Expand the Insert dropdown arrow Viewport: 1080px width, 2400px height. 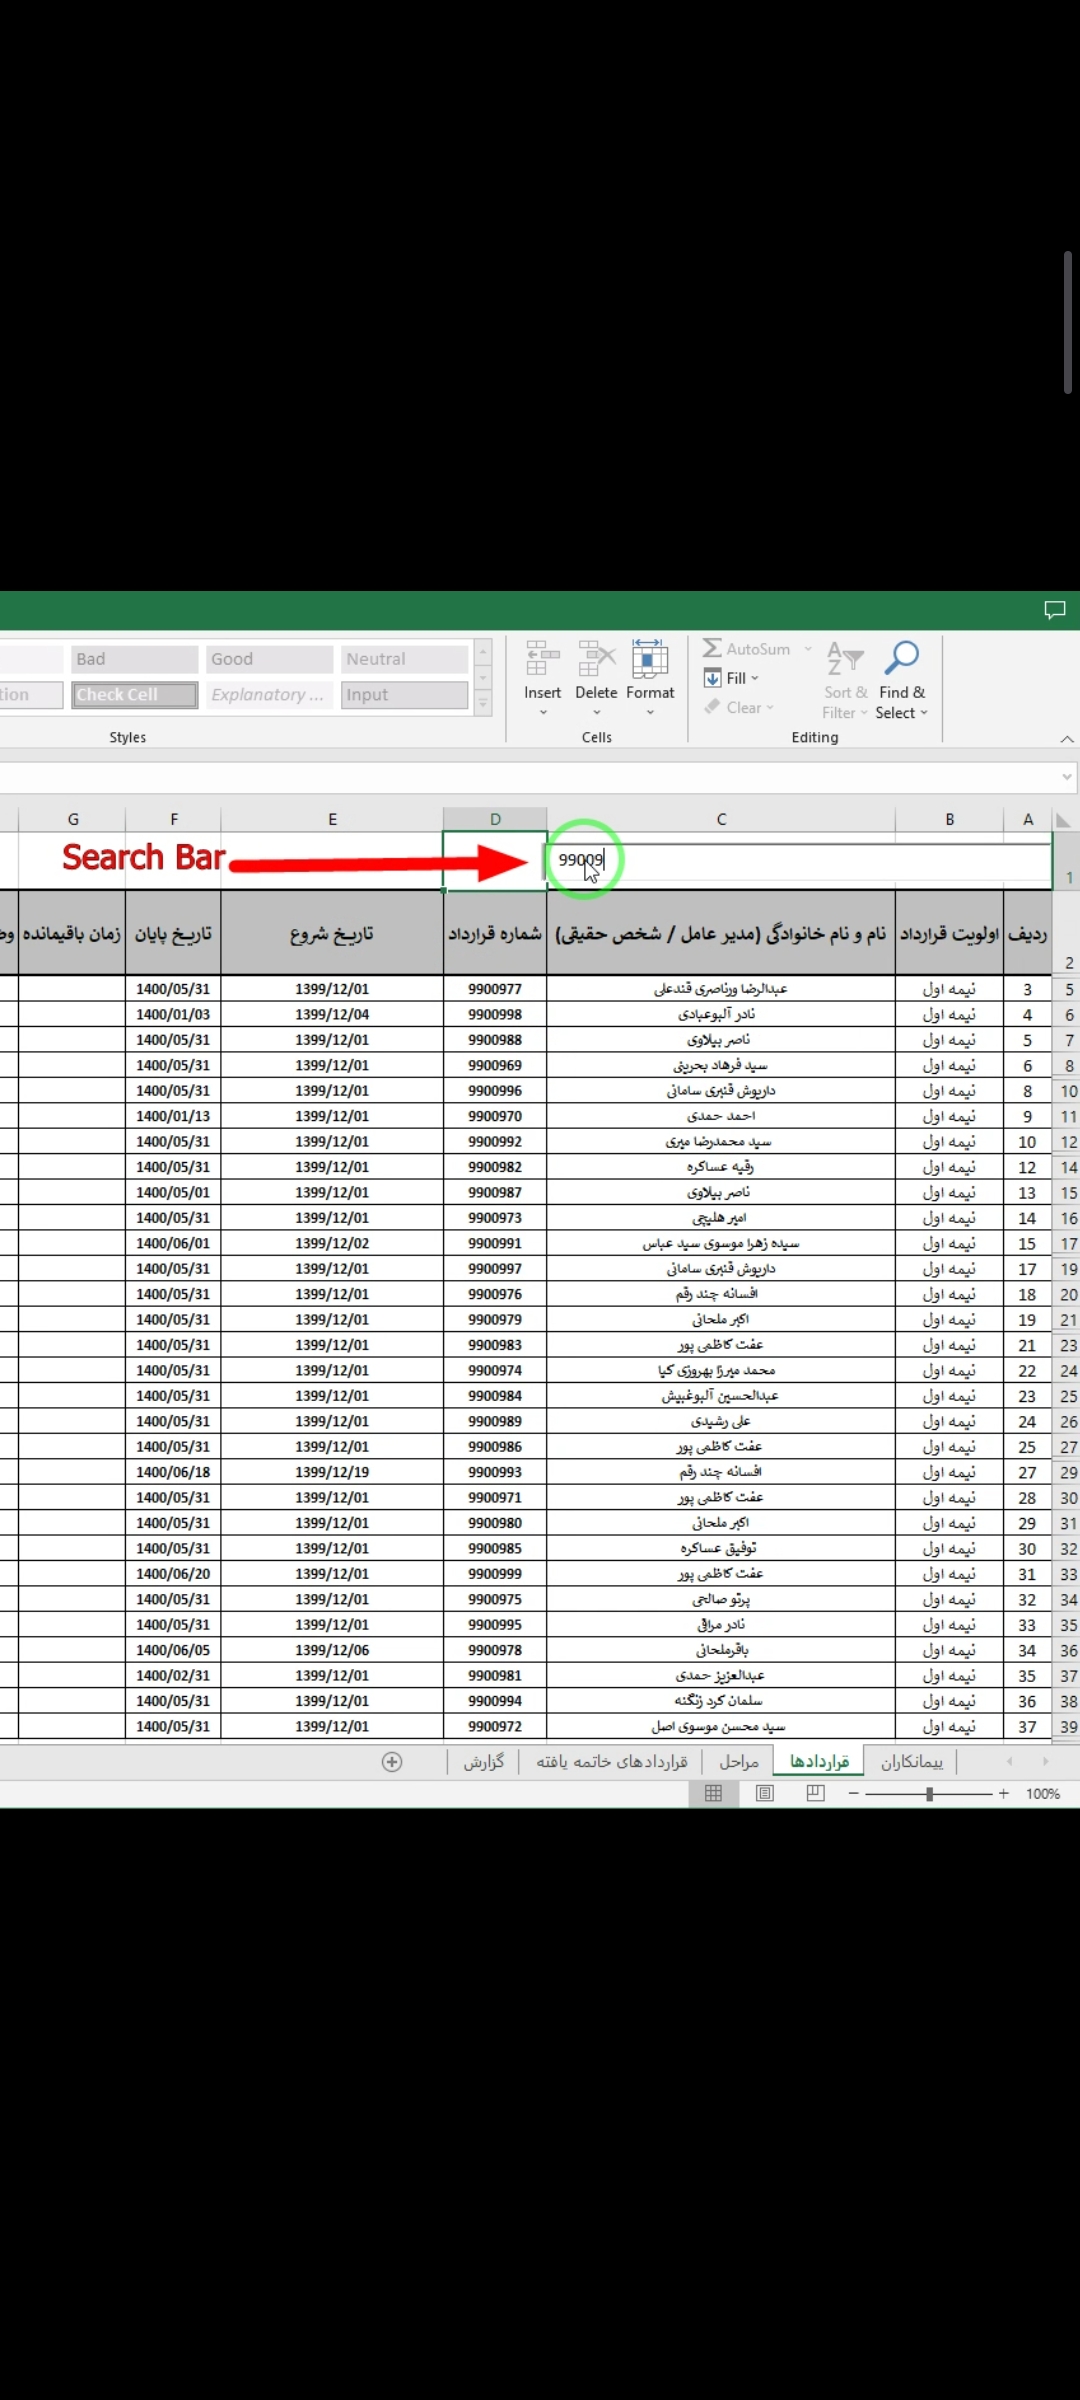tap(543, 713)
